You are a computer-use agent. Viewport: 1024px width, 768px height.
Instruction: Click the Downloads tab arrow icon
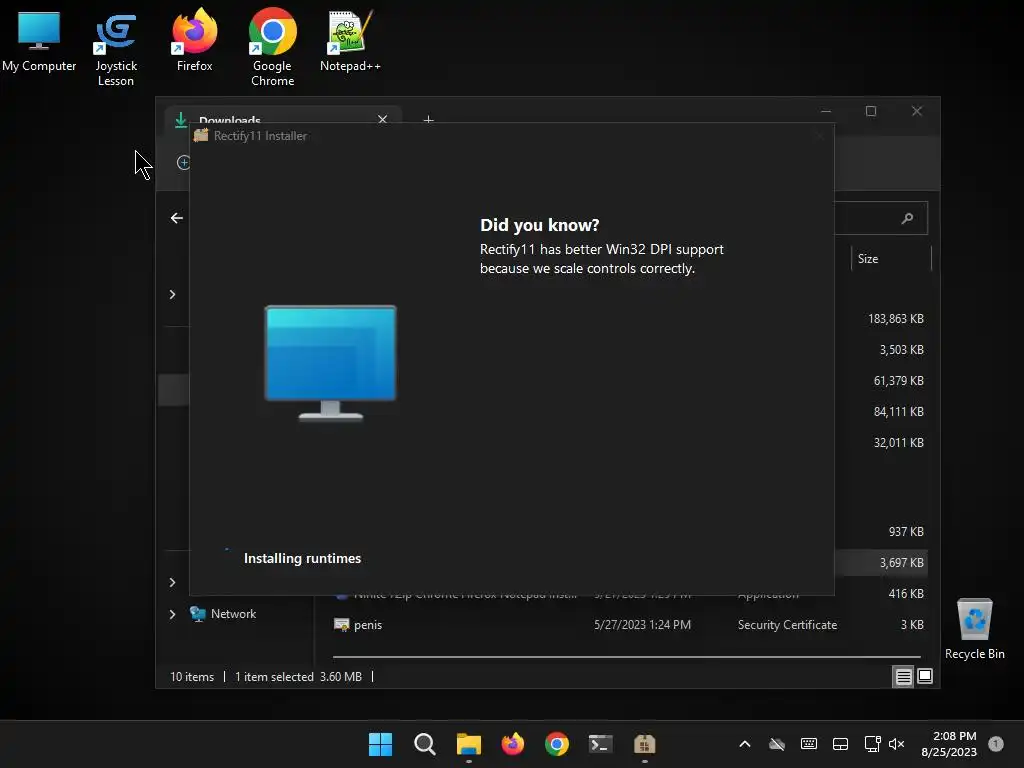coord(181,120)
